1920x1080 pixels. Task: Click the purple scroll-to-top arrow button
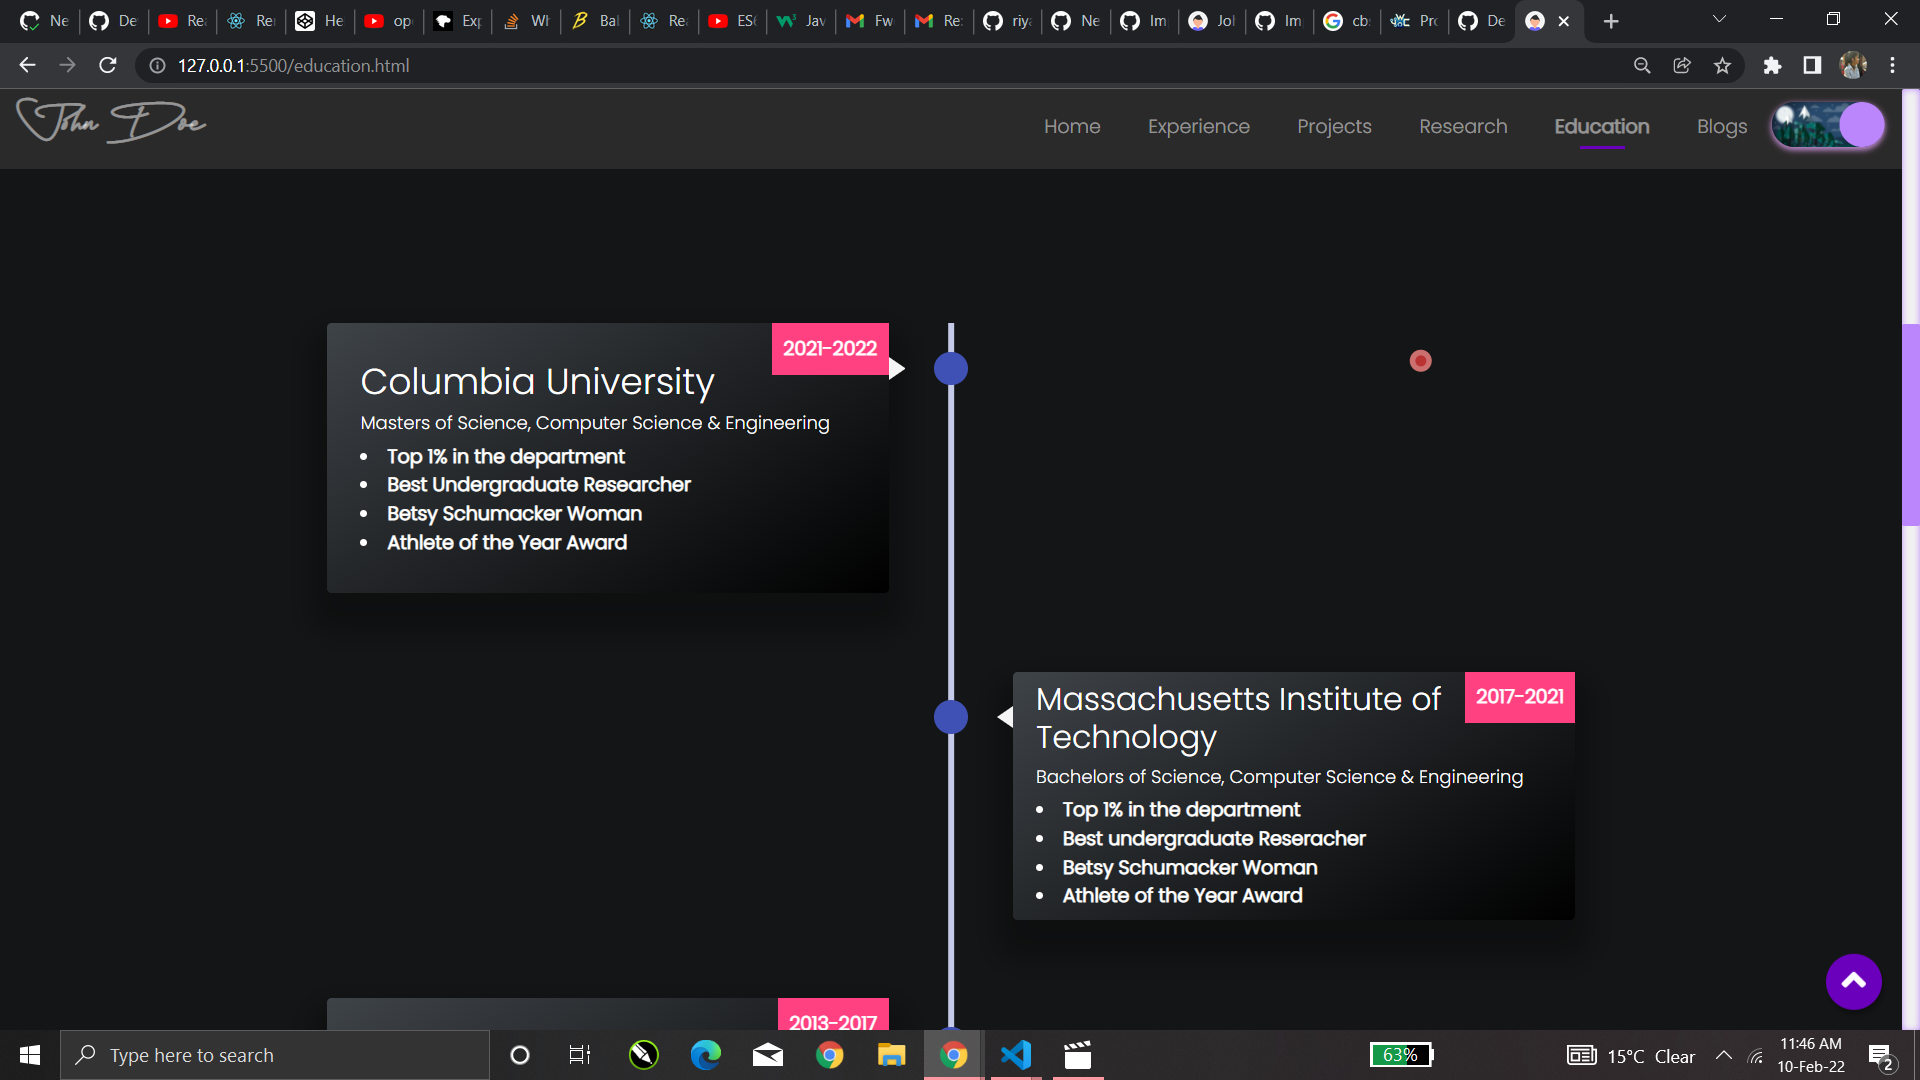[x=1853, y=981]
